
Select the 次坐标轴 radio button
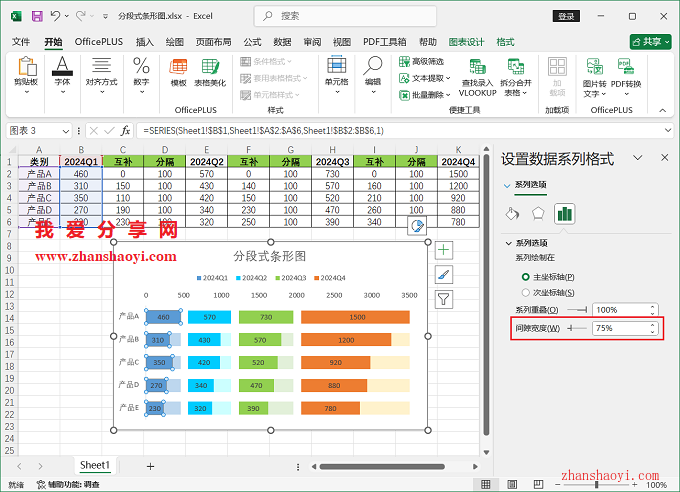(526, 292)
